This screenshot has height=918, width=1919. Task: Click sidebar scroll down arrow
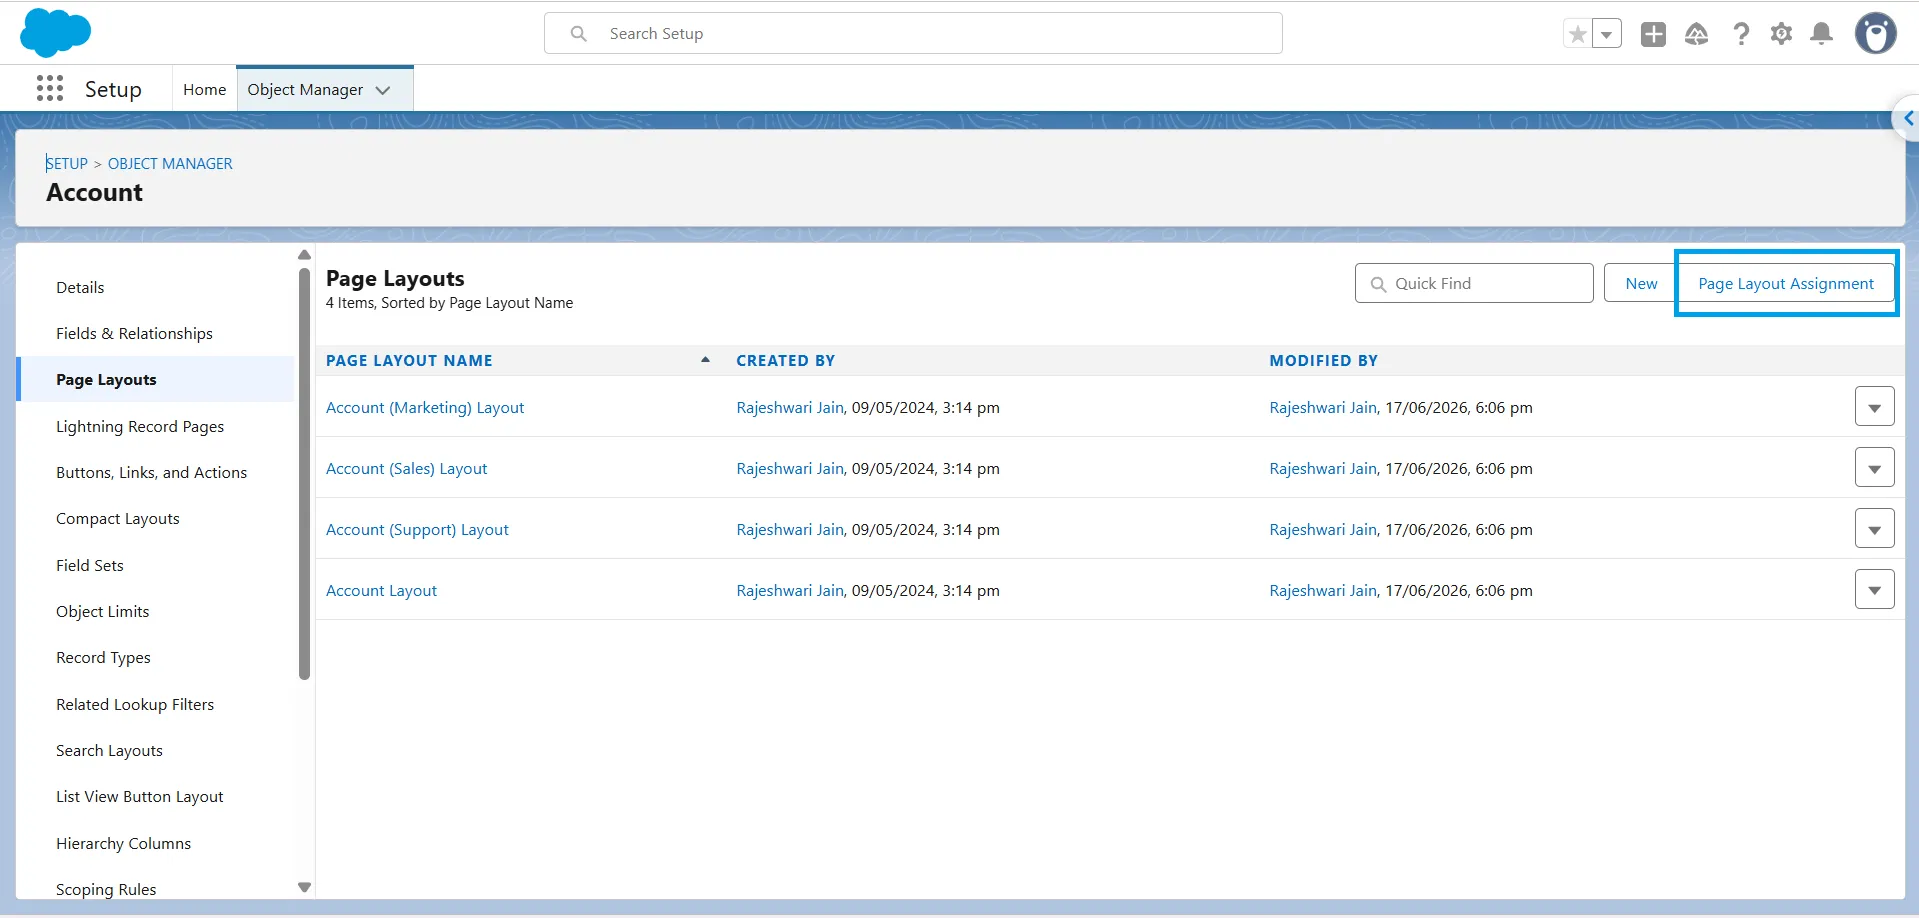305,887
